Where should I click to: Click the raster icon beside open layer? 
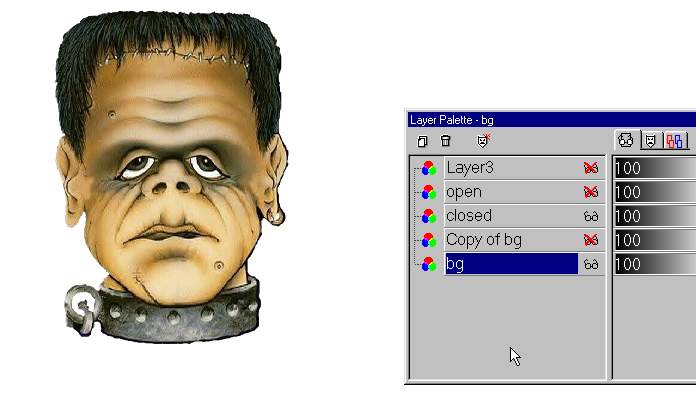pos(428,192)
